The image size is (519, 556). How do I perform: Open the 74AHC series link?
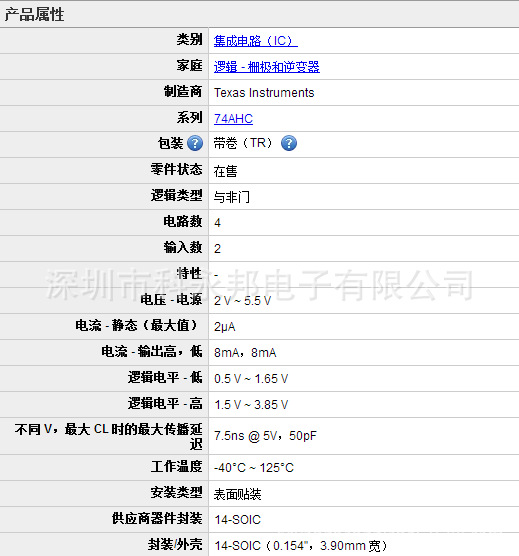point(233,118)
